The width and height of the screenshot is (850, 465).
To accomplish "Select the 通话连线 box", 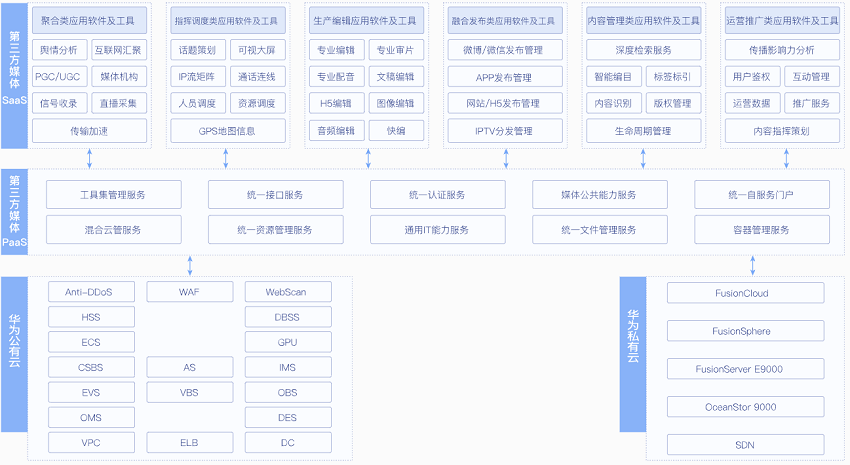I will pos(257,76).
